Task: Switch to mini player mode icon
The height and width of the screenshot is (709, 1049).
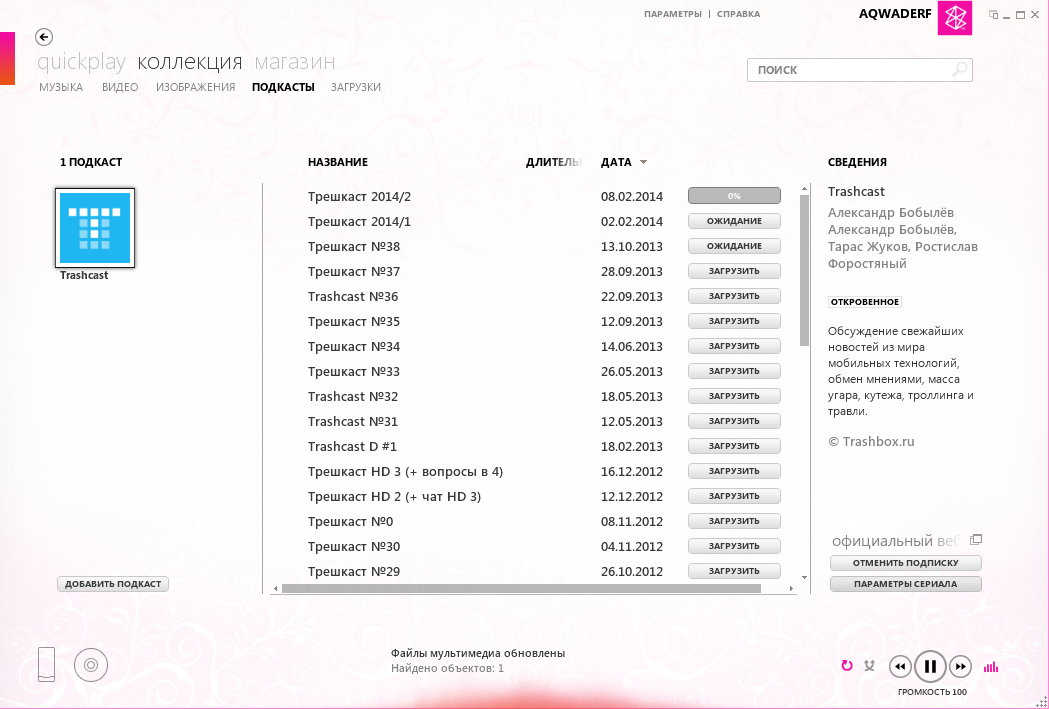Action: [x=993, y=15]
